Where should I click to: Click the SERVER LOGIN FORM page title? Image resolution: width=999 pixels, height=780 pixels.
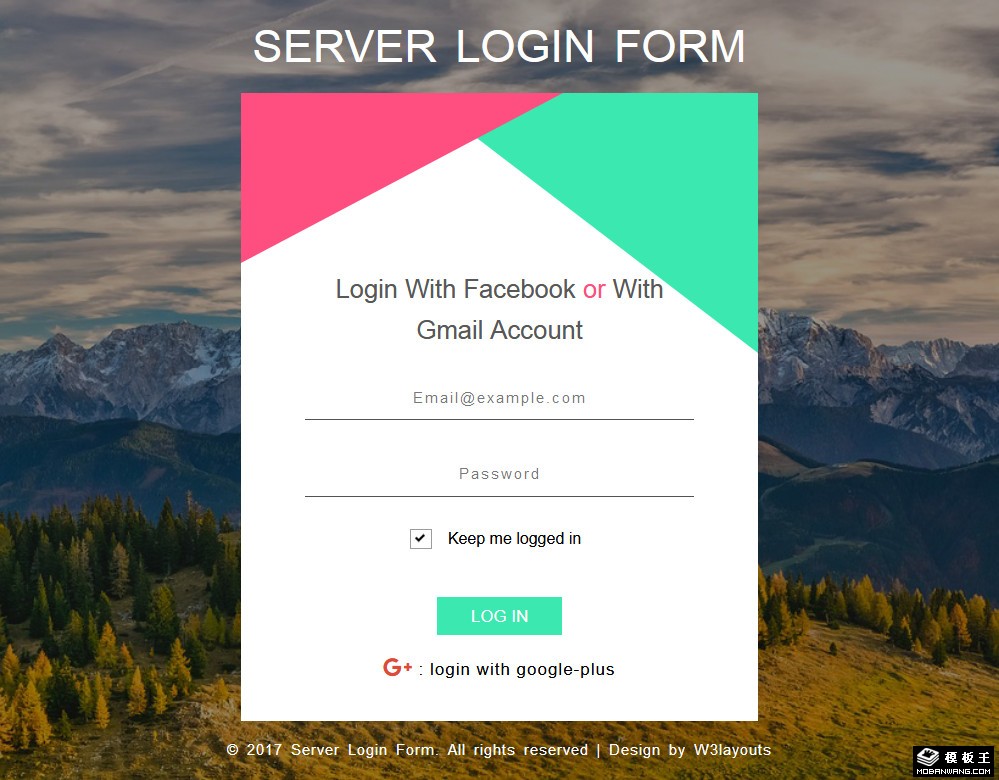tap(499, 47)
